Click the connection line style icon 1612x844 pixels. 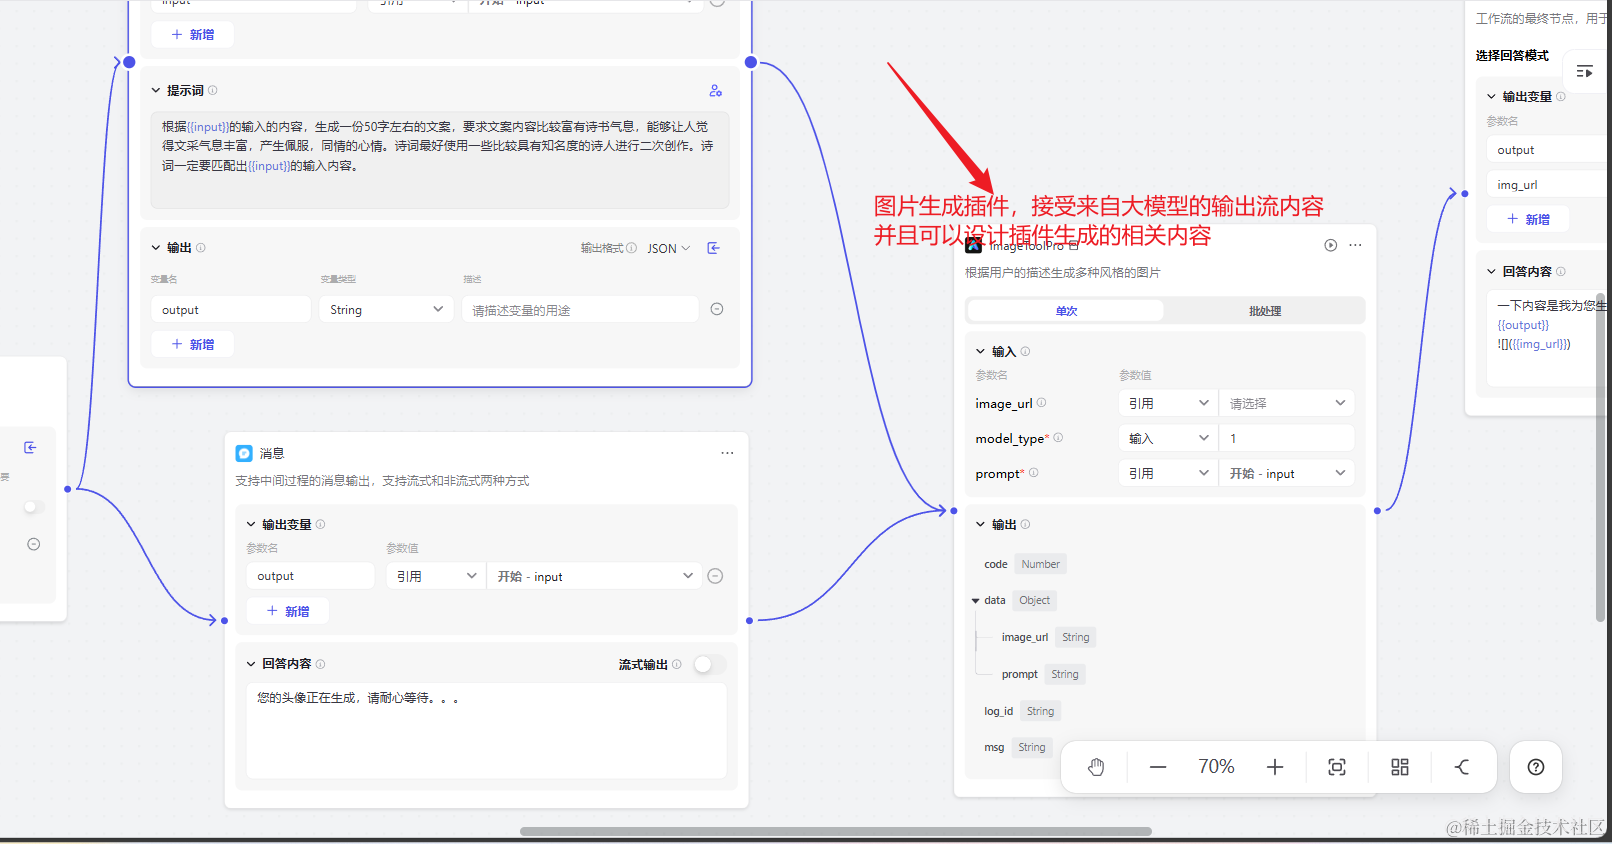point(1462,767)
